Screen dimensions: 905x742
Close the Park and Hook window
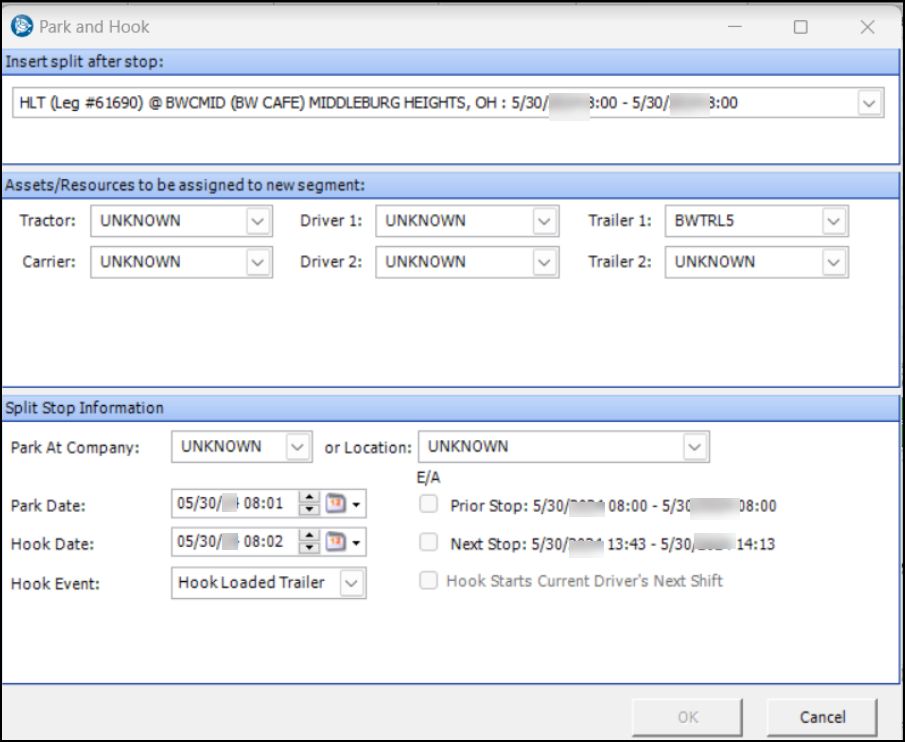coord(867,27)
